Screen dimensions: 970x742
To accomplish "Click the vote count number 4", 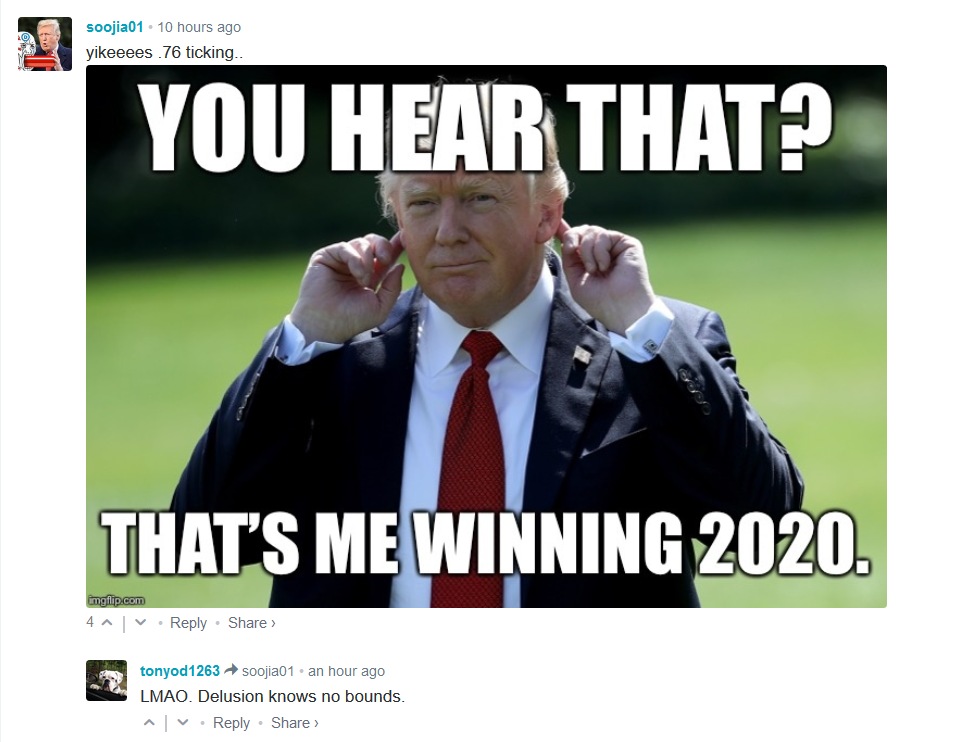I will click(x=90, y=622).
